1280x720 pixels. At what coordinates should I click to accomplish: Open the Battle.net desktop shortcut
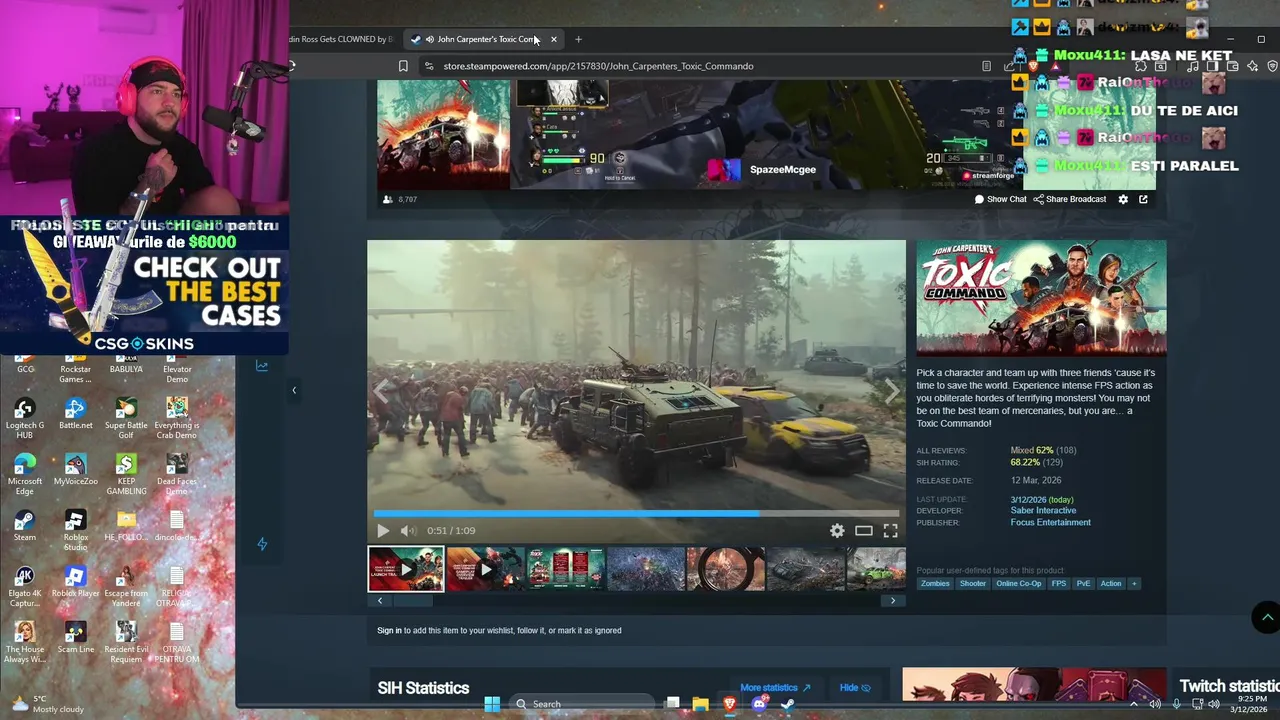coord(75,414)
